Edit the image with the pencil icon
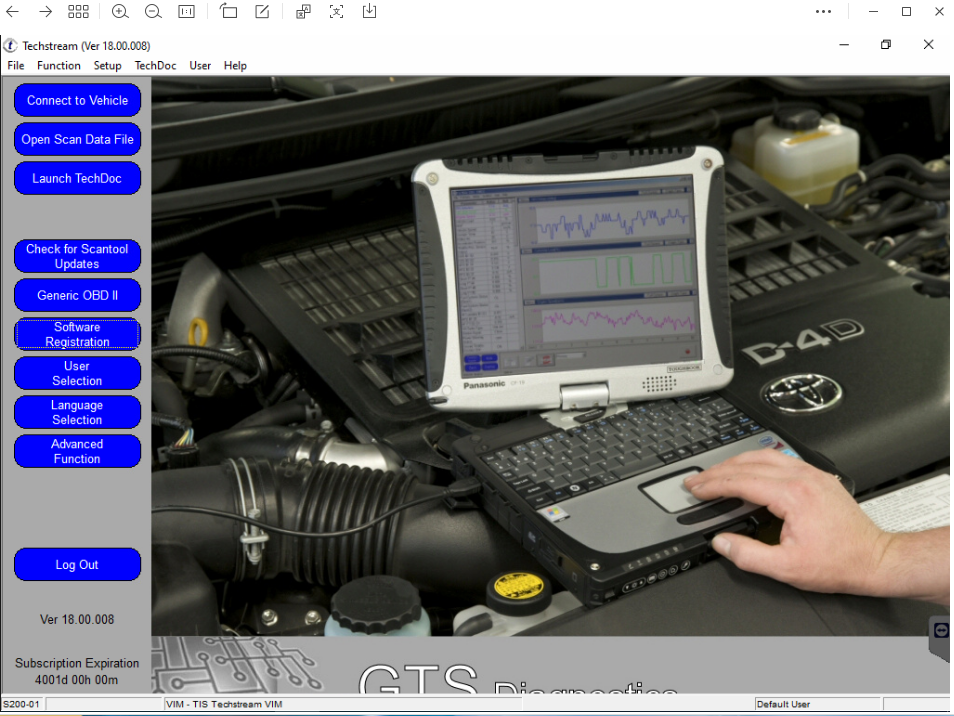 coord(262,11)
